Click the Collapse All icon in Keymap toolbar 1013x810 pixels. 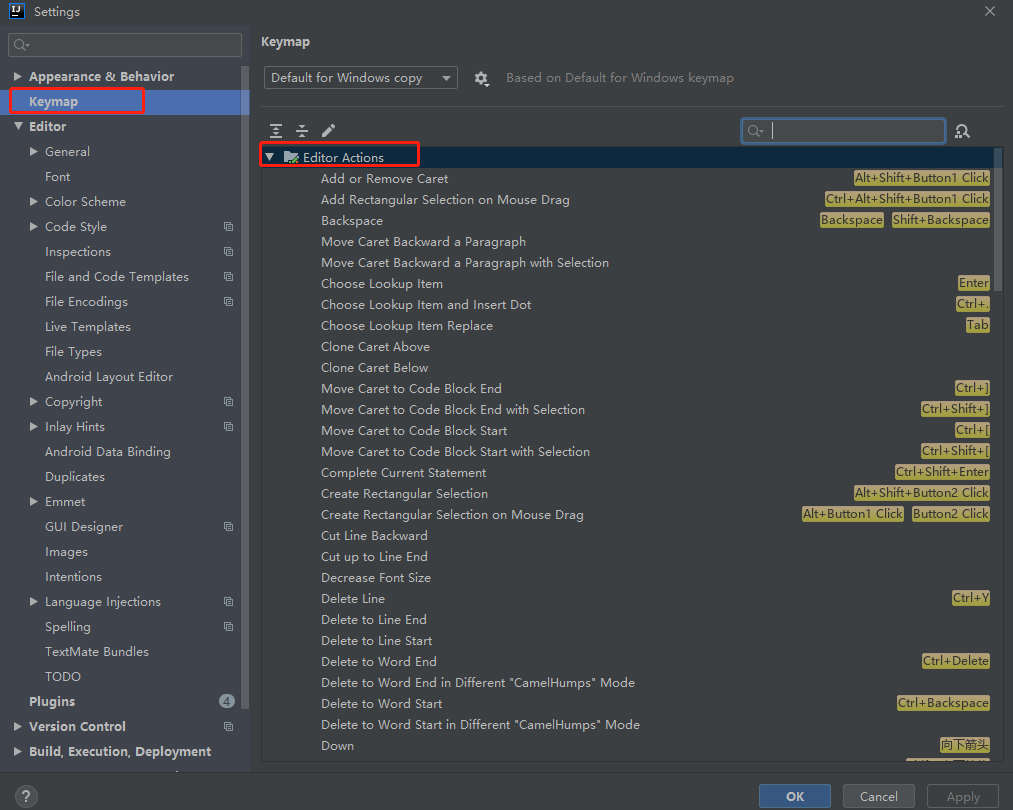pos(302,131)
